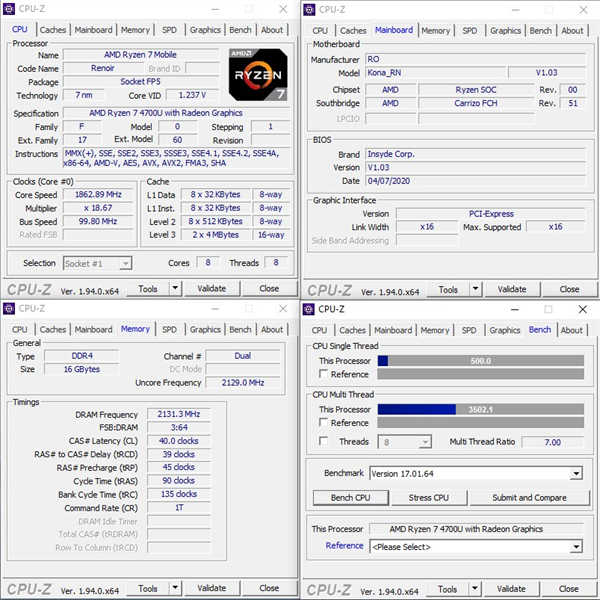Click the Multiplier x 18.67 value
This screenshot has width=600, height=600.
click(x=98, y=208)
